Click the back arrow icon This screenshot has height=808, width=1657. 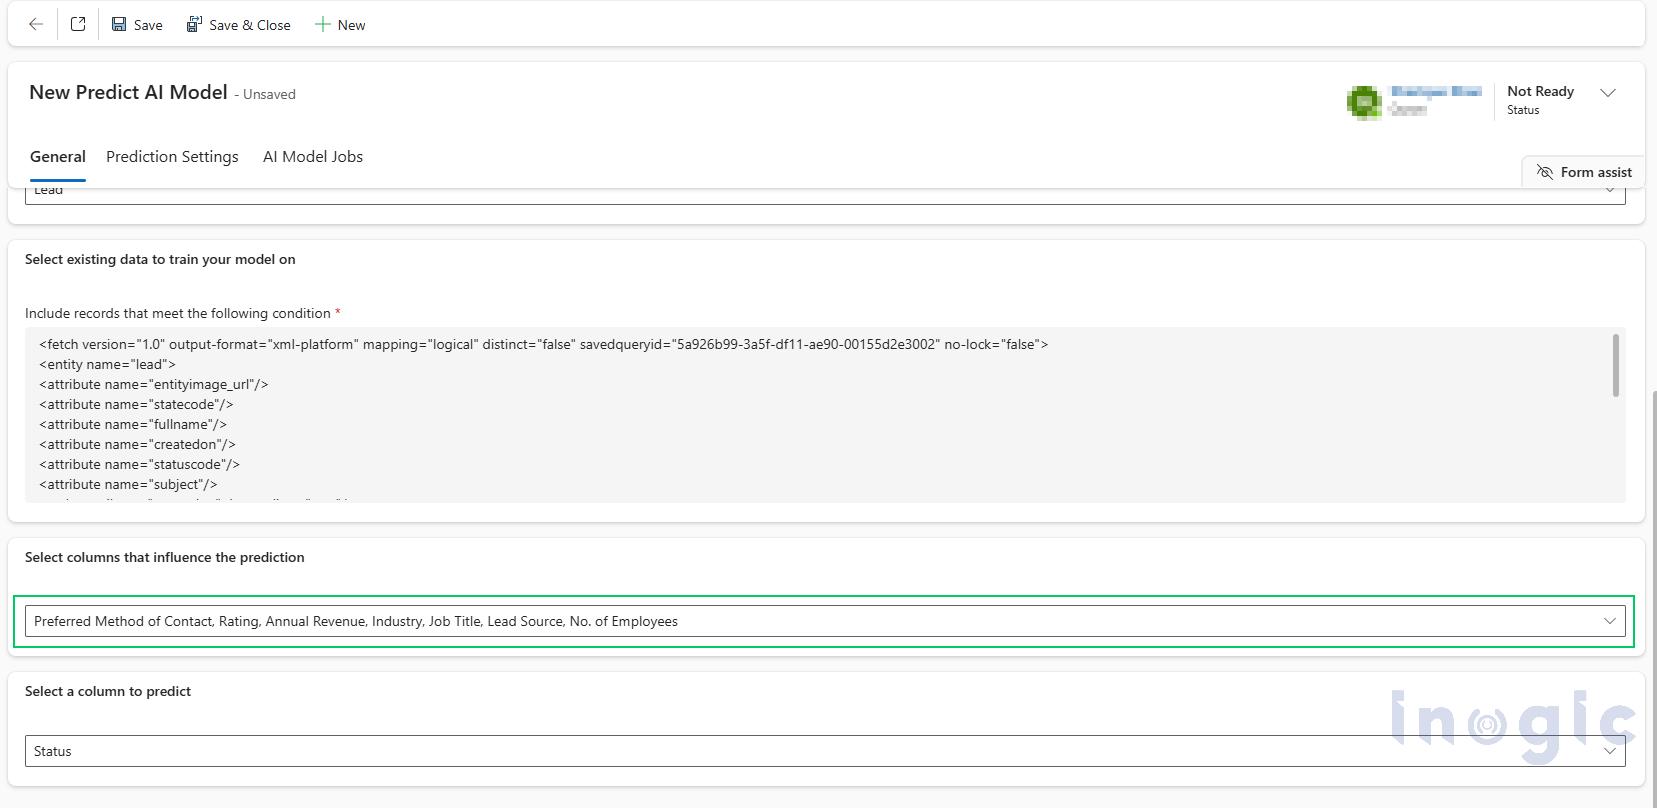(x=36, y=25)
